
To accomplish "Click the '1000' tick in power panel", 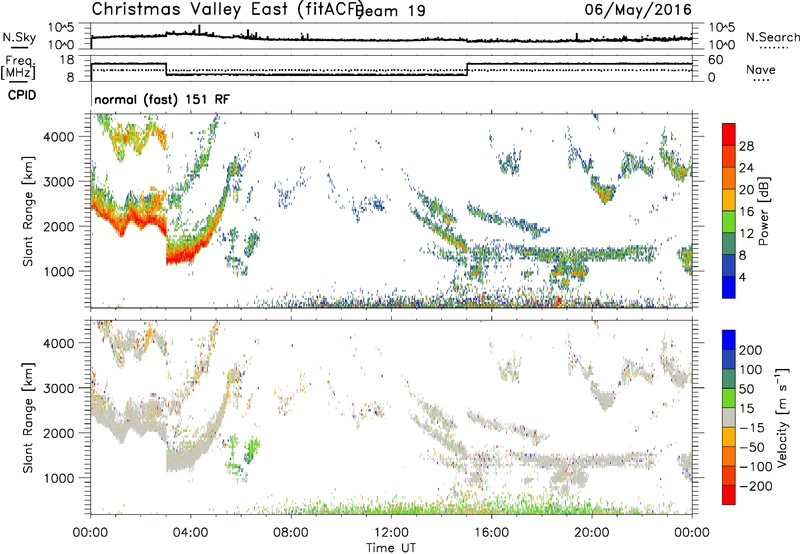I will pyautogui.click(x=58, y=271).
